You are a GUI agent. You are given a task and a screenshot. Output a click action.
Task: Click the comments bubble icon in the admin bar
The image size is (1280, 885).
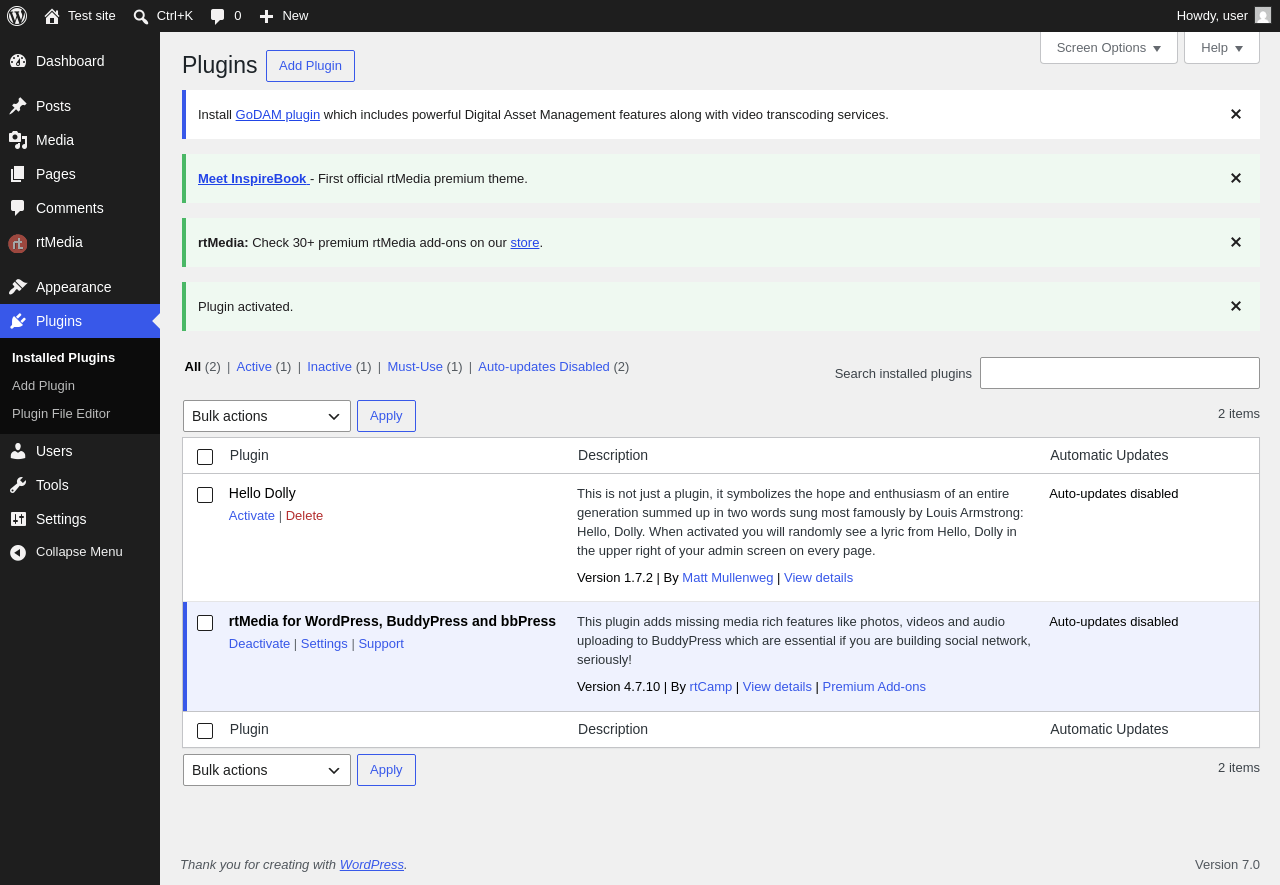(217, 16)
